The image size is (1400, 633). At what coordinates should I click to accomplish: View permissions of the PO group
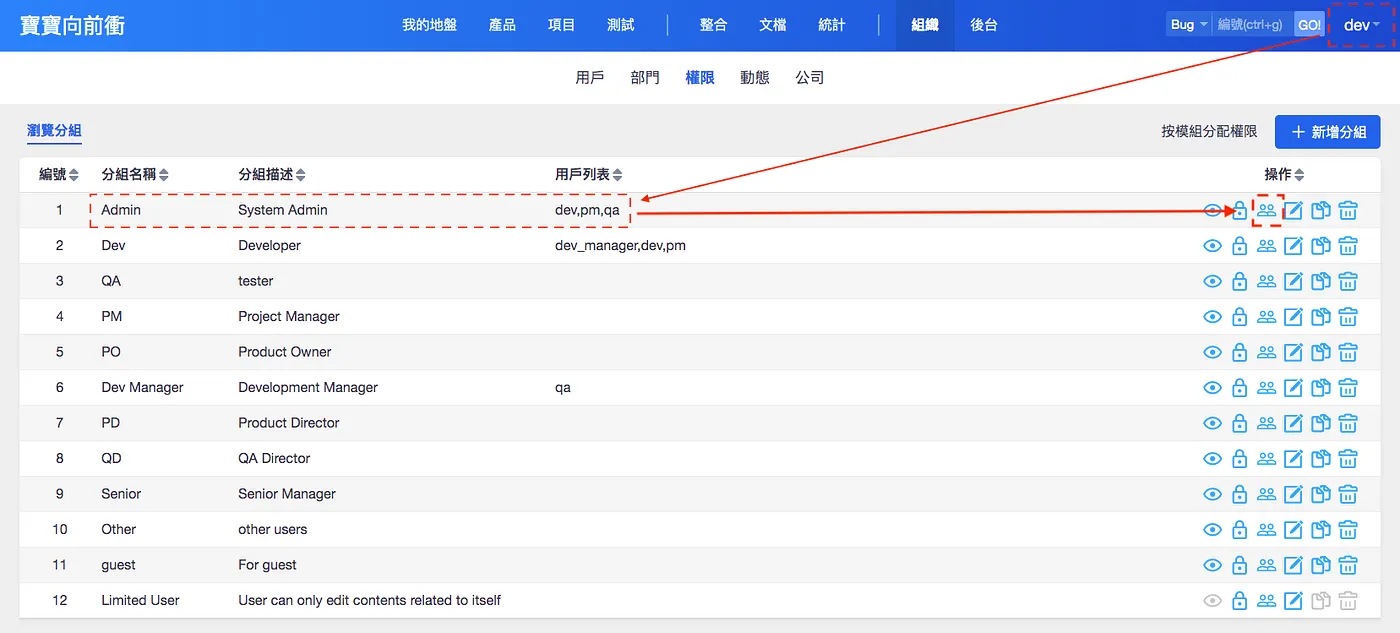click(1212, 352)
